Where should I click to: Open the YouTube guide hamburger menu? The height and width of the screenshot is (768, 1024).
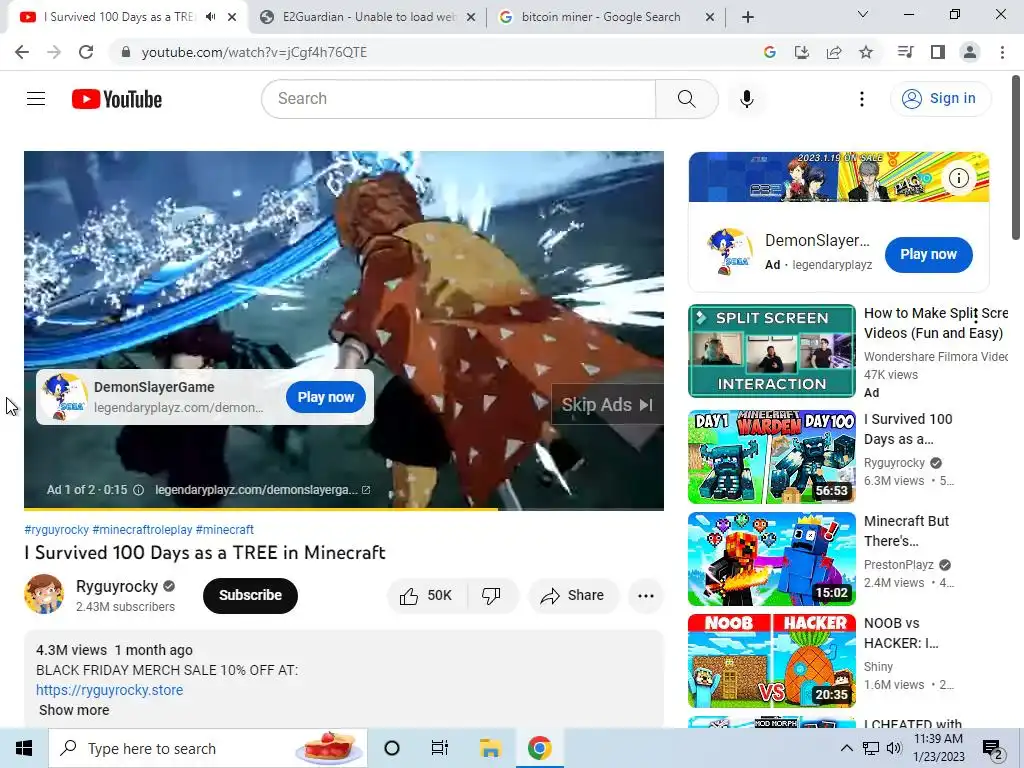(x=36, y=99)
